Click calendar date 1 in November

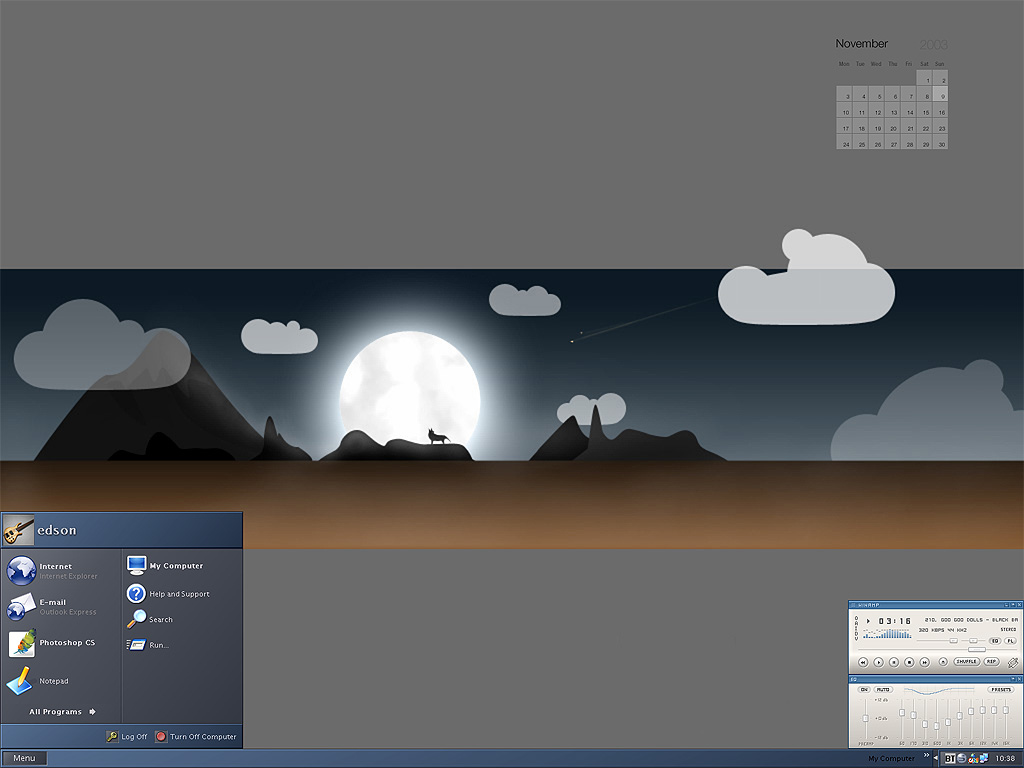pyautogui.click(x=925, y=80)
